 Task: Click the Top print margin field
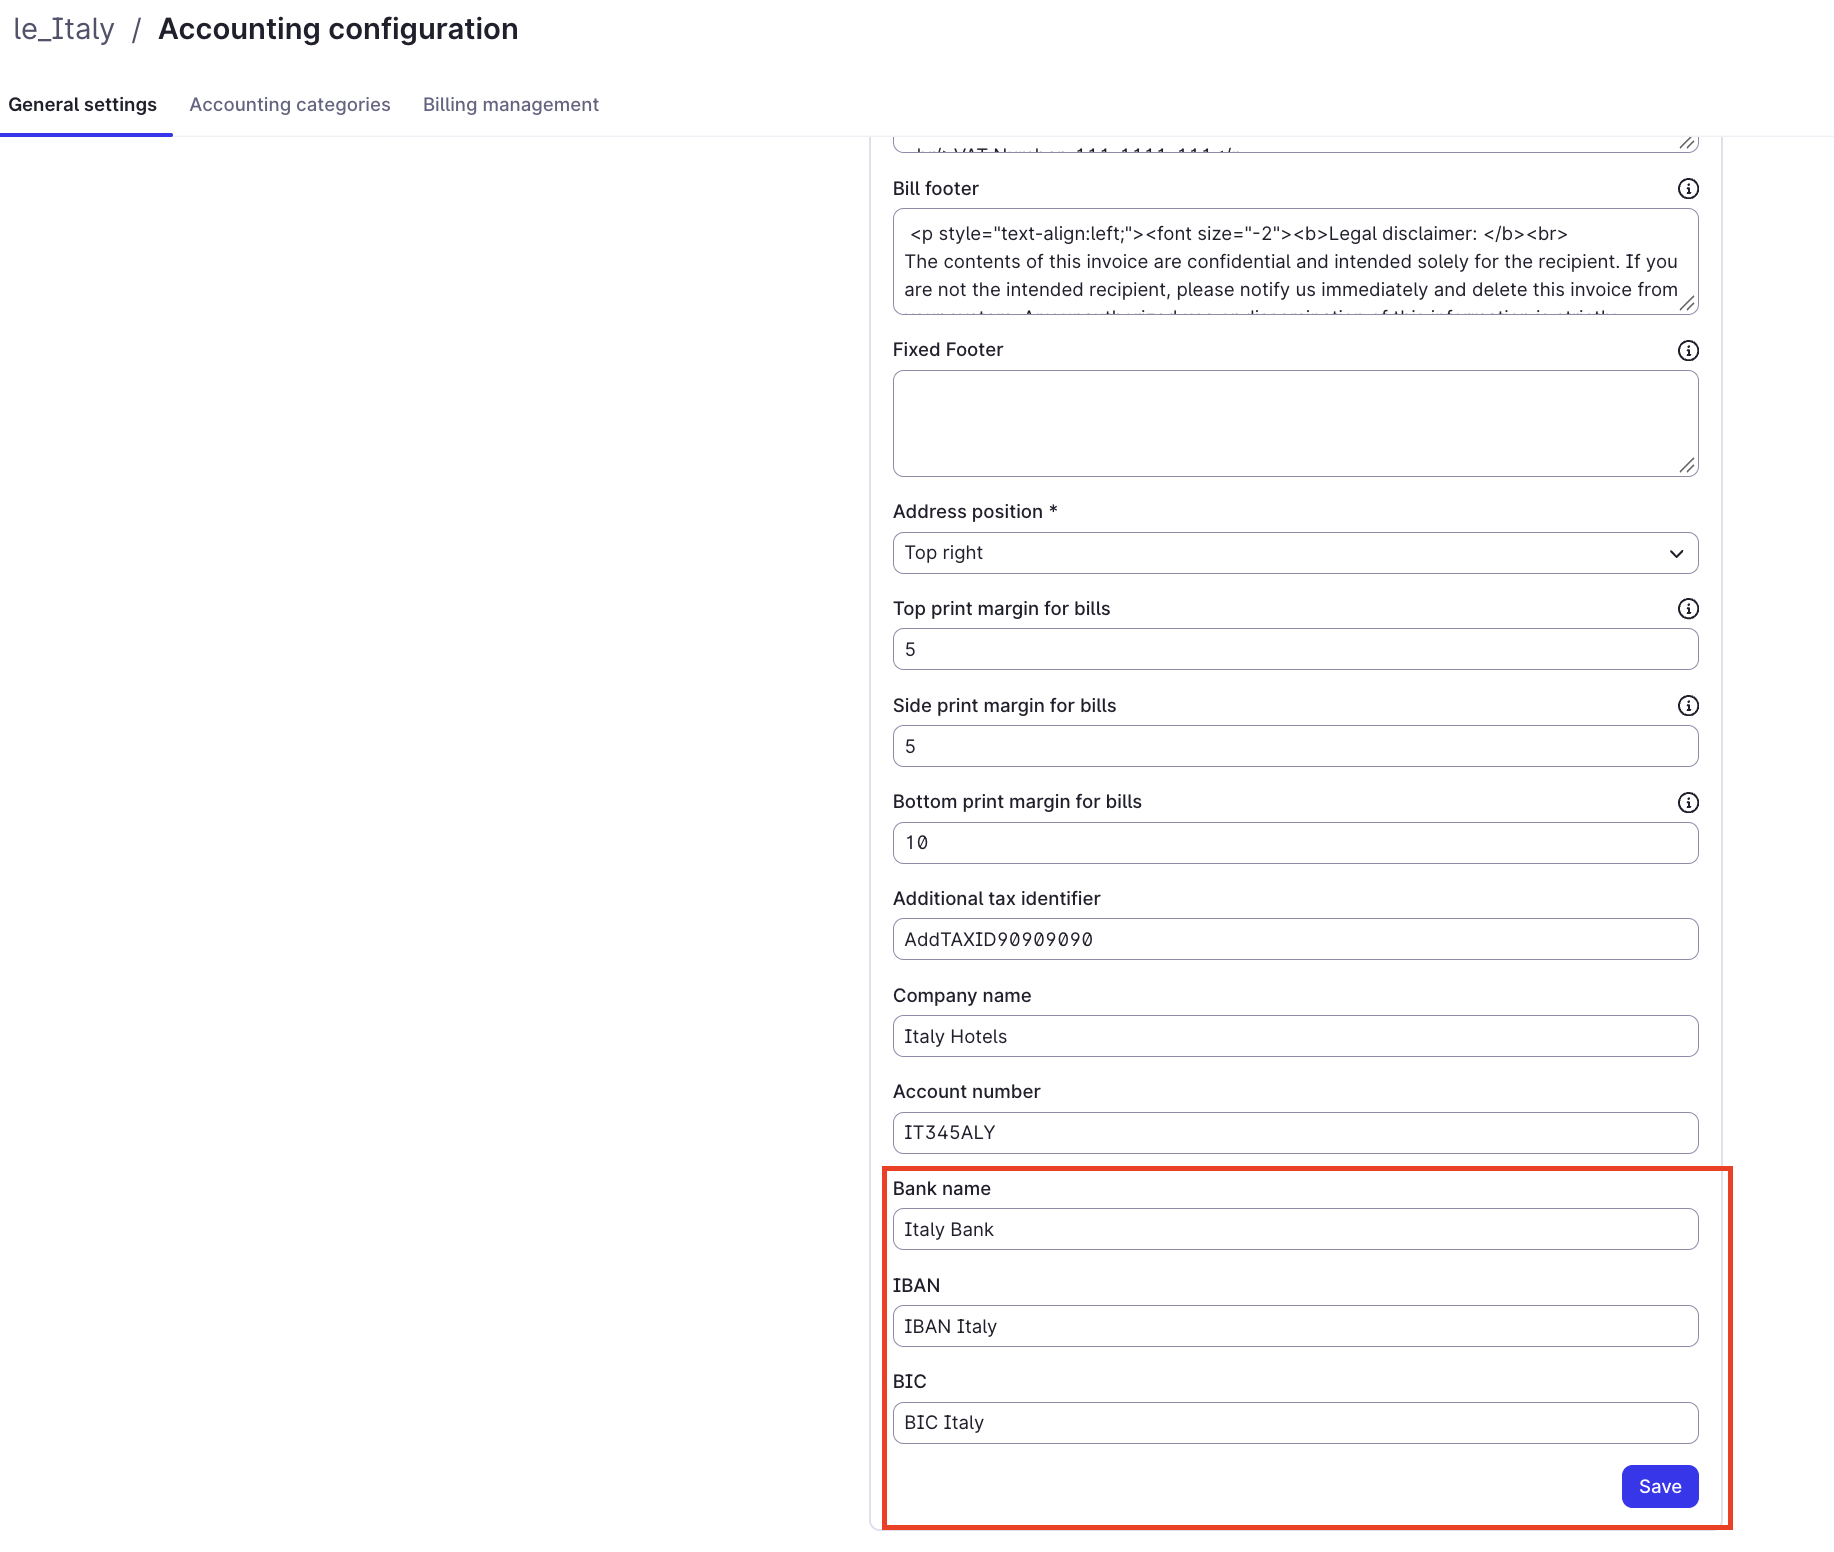coord(1295,650)
